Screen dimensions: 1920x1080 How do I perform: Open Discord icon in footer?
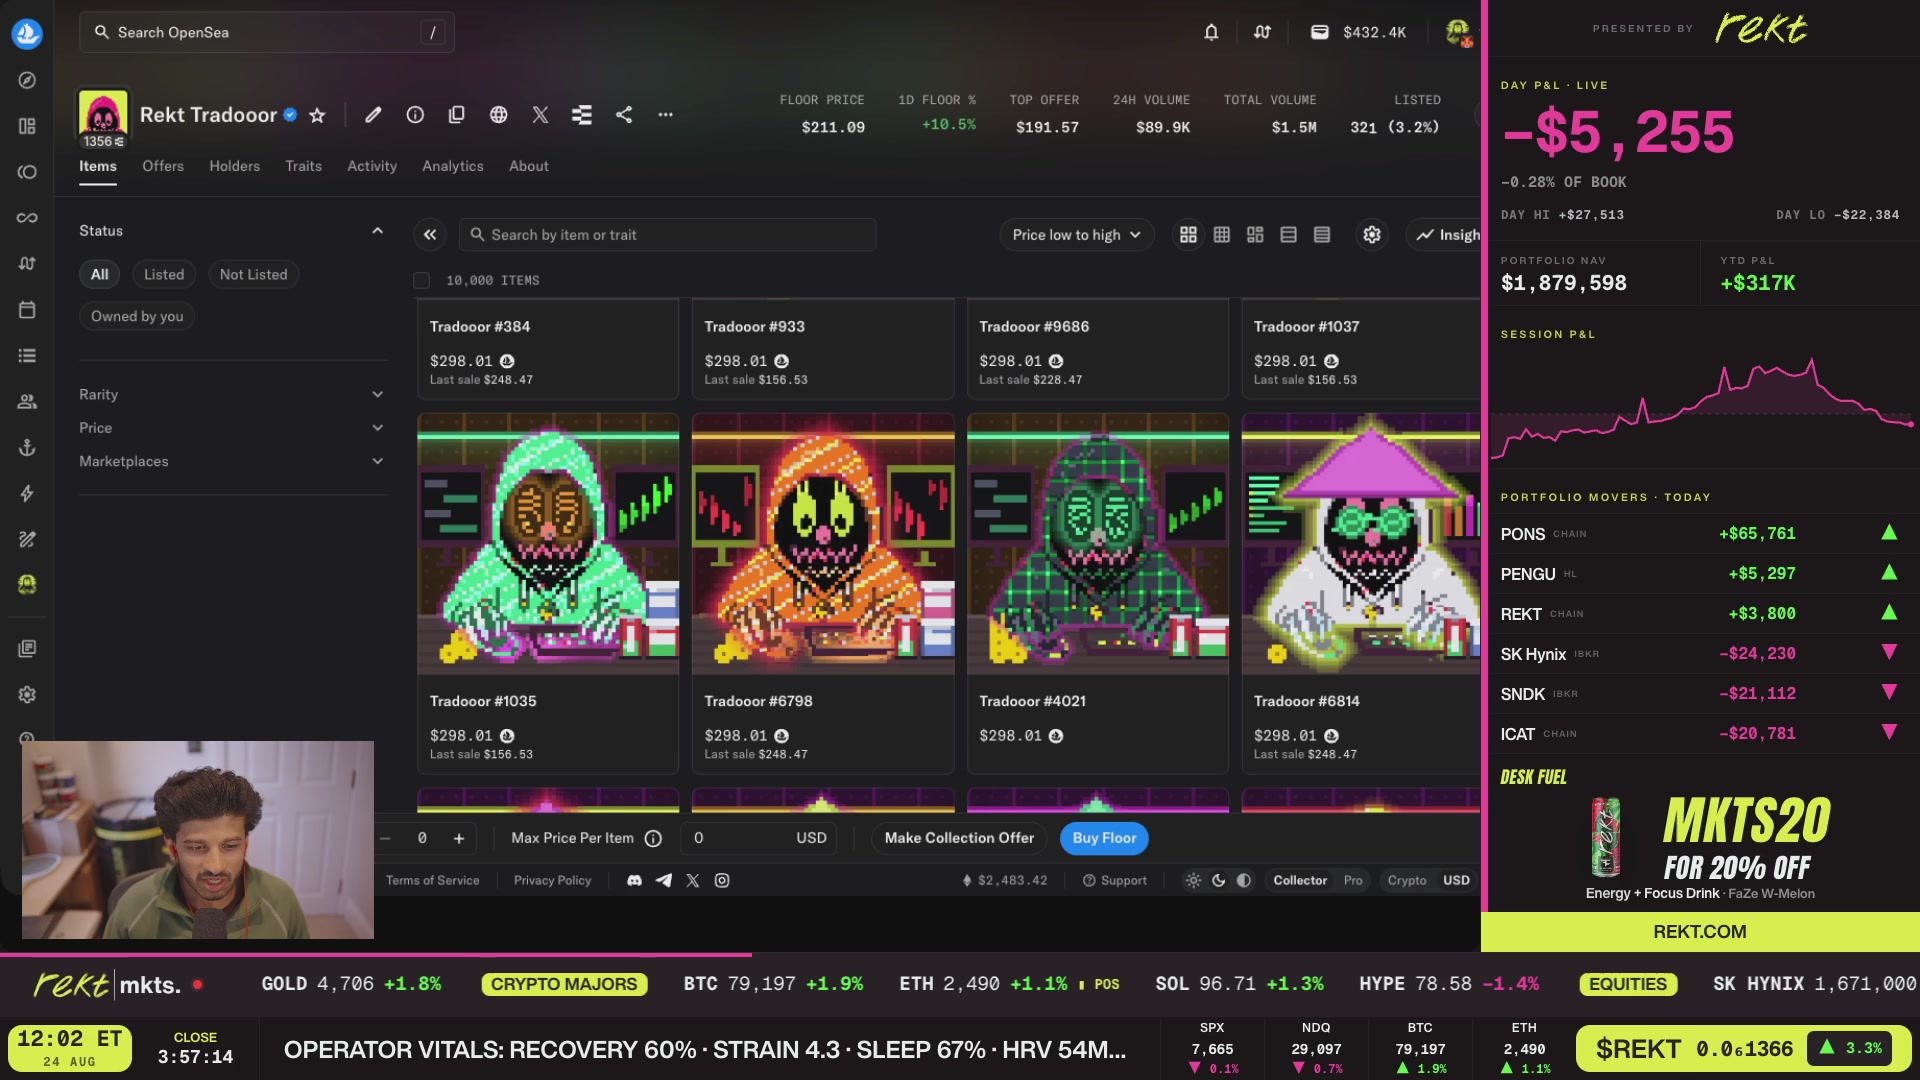634,881
